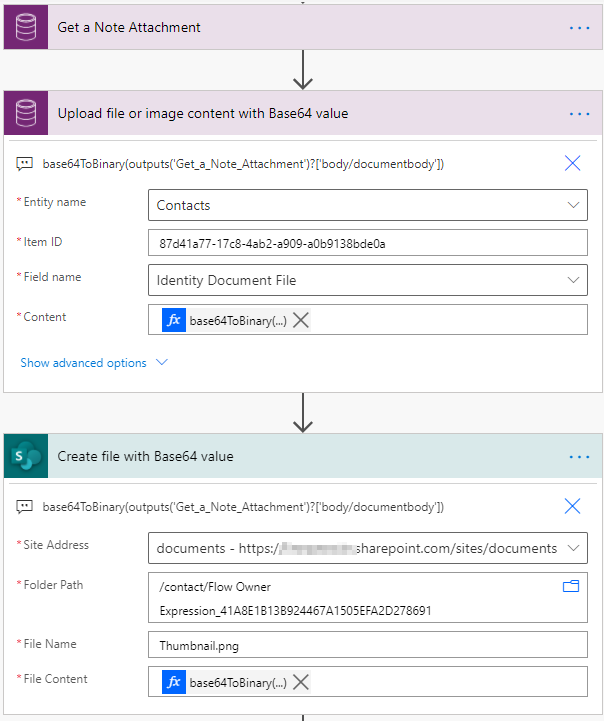Screen dimensions: 604x721
Task: Close the expression comment in the Create file step
Action: pos(573,506)
